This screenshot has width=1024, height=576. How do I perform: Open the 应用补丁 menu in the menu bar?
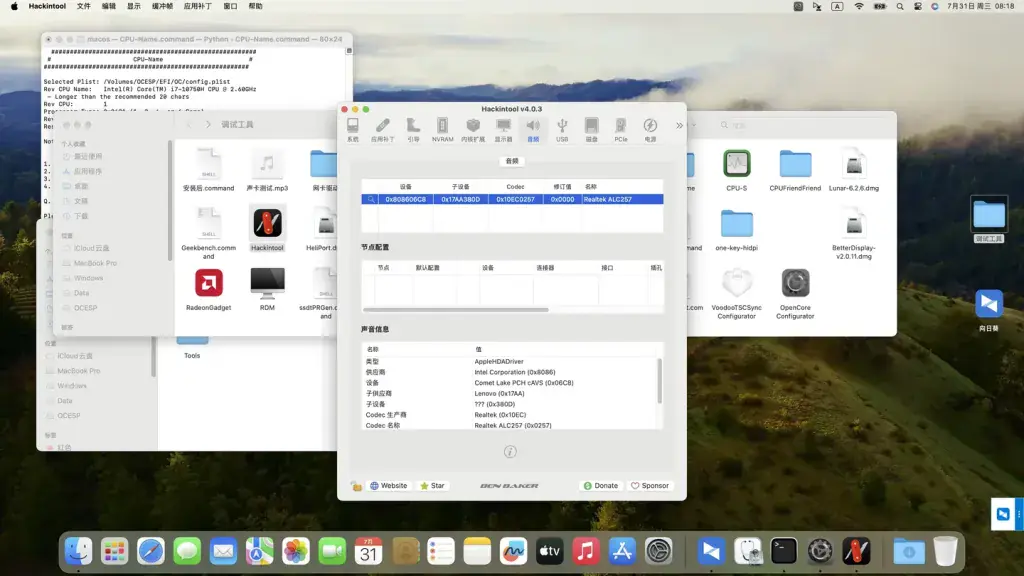[x=198, y=6]
